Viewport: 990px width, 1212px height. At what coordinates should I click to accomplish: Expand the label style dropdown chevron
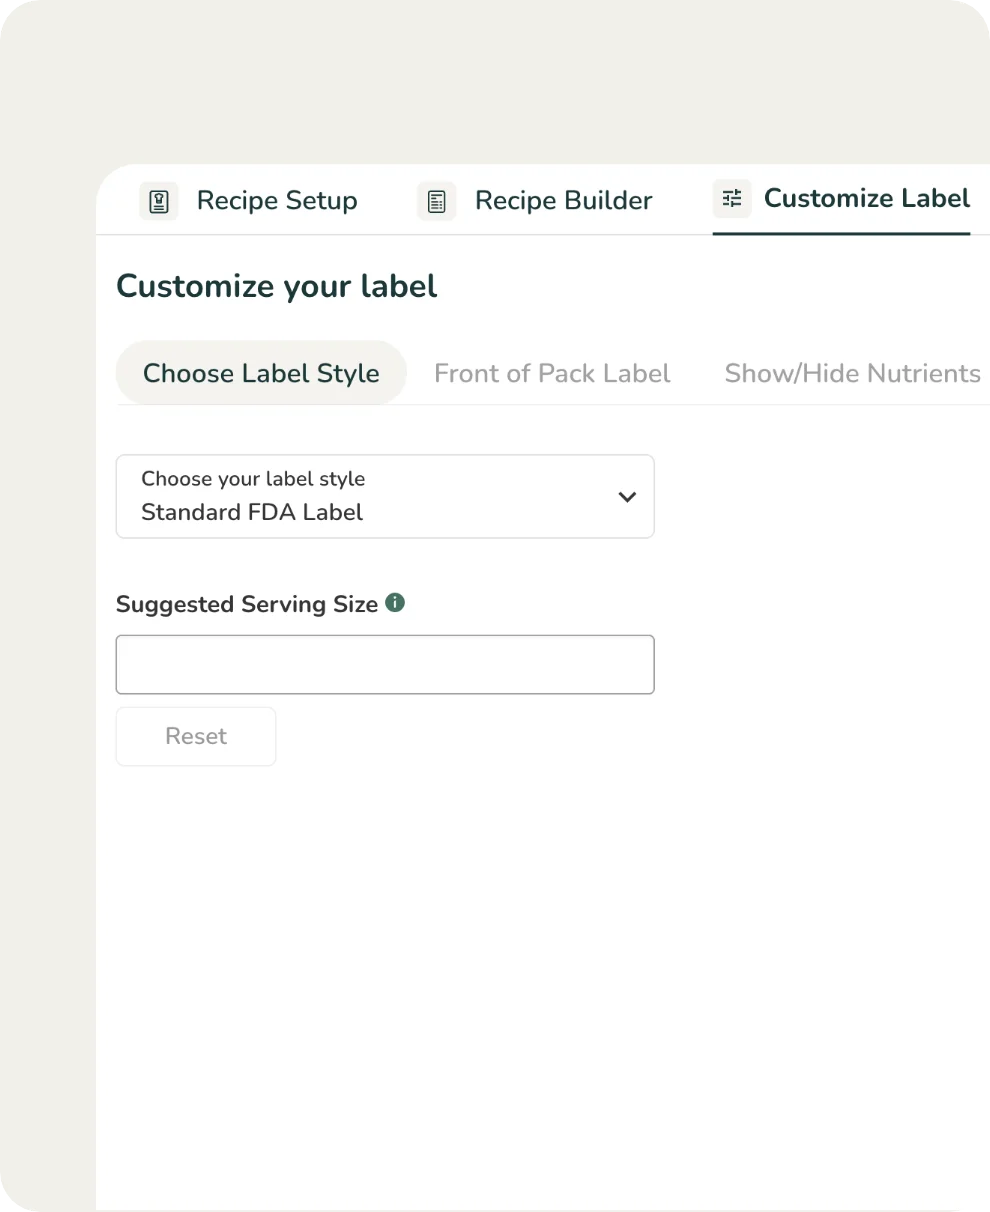tap(627, 497)
